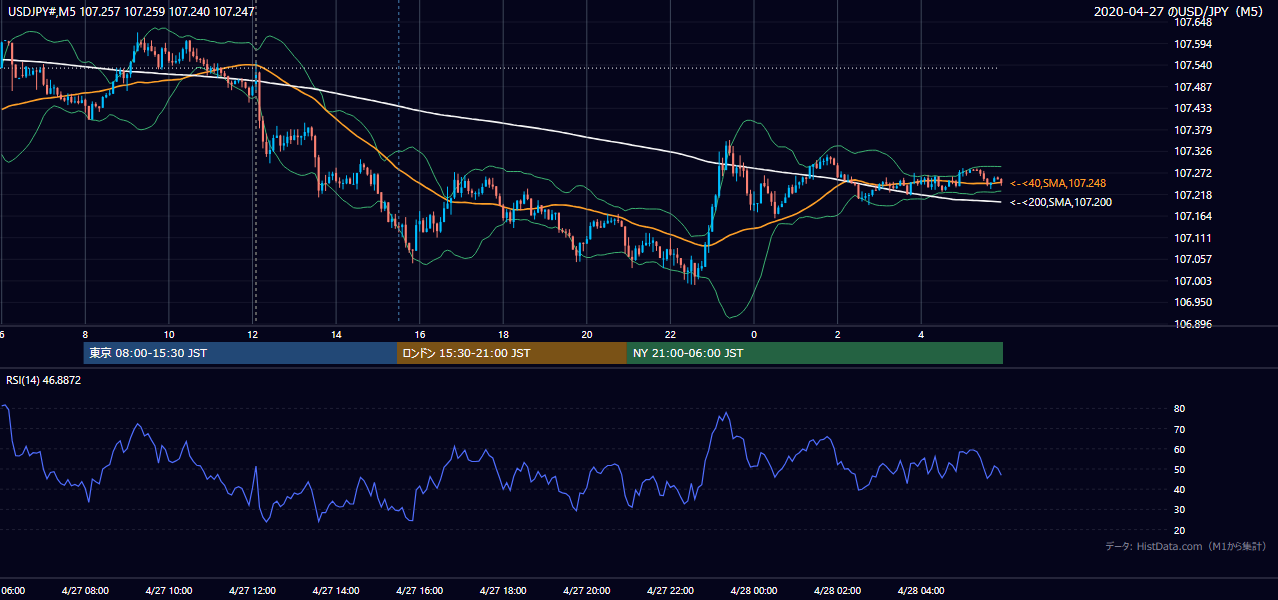Click the 107.594 price axis label
Screen dimensions: 1278x600
[x=1192, y=44]
